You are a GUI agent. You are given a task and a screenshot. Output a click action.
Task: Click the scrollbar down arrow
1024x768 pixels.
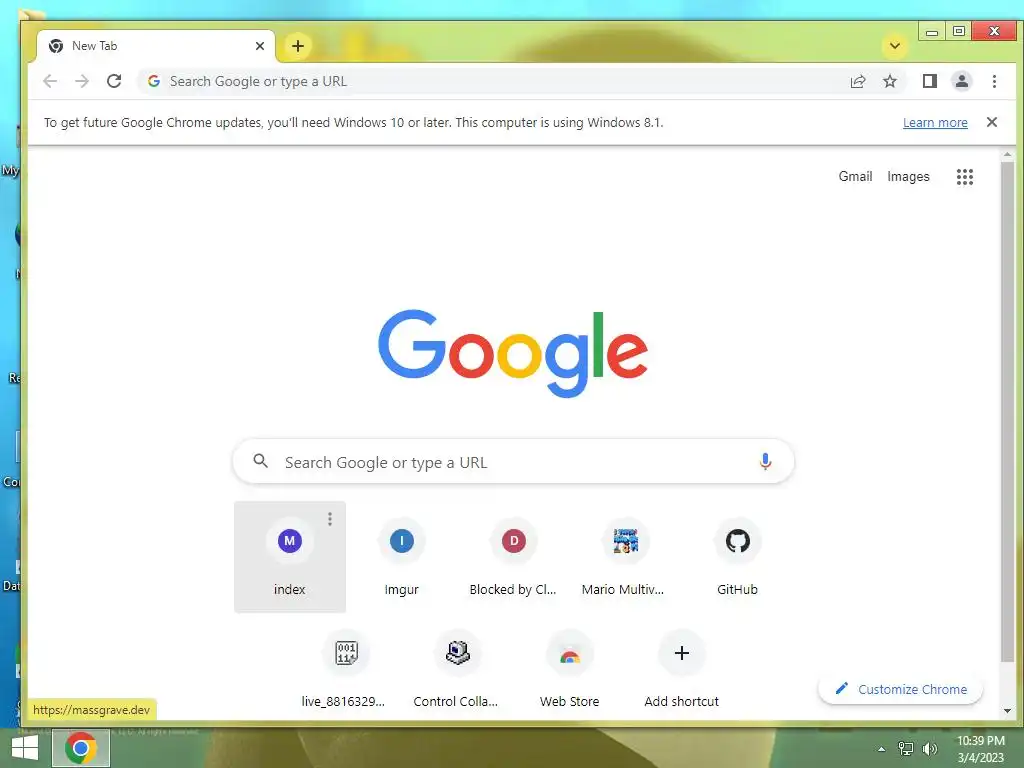(1007, 711)
